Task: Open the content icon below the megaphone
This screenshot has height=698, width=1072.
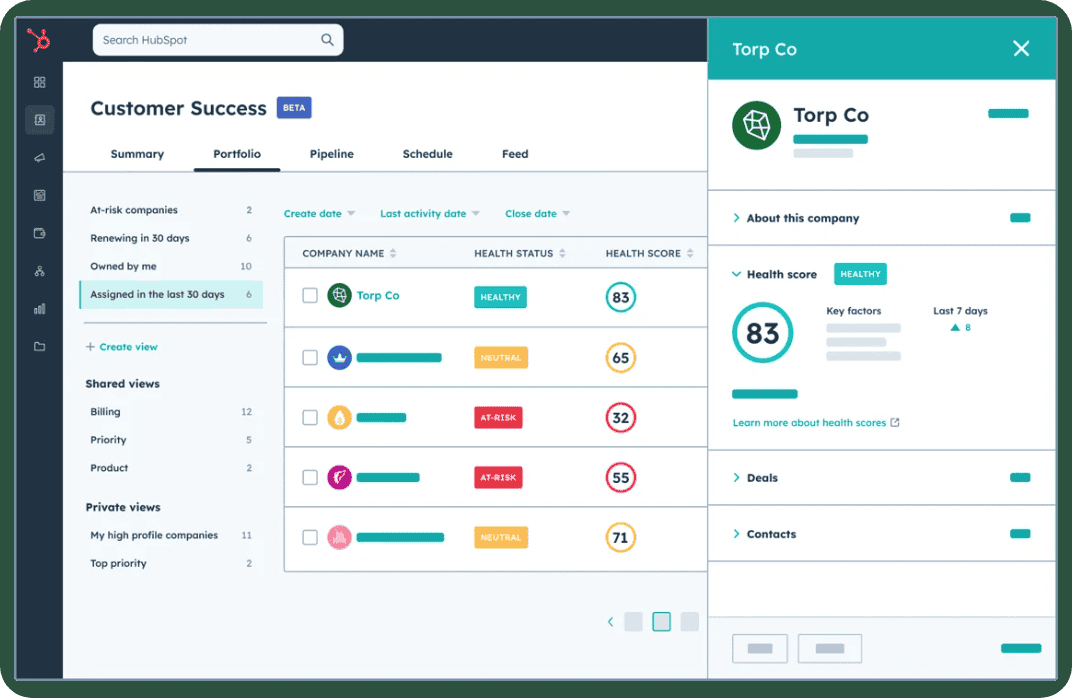Action: (40, 196)
